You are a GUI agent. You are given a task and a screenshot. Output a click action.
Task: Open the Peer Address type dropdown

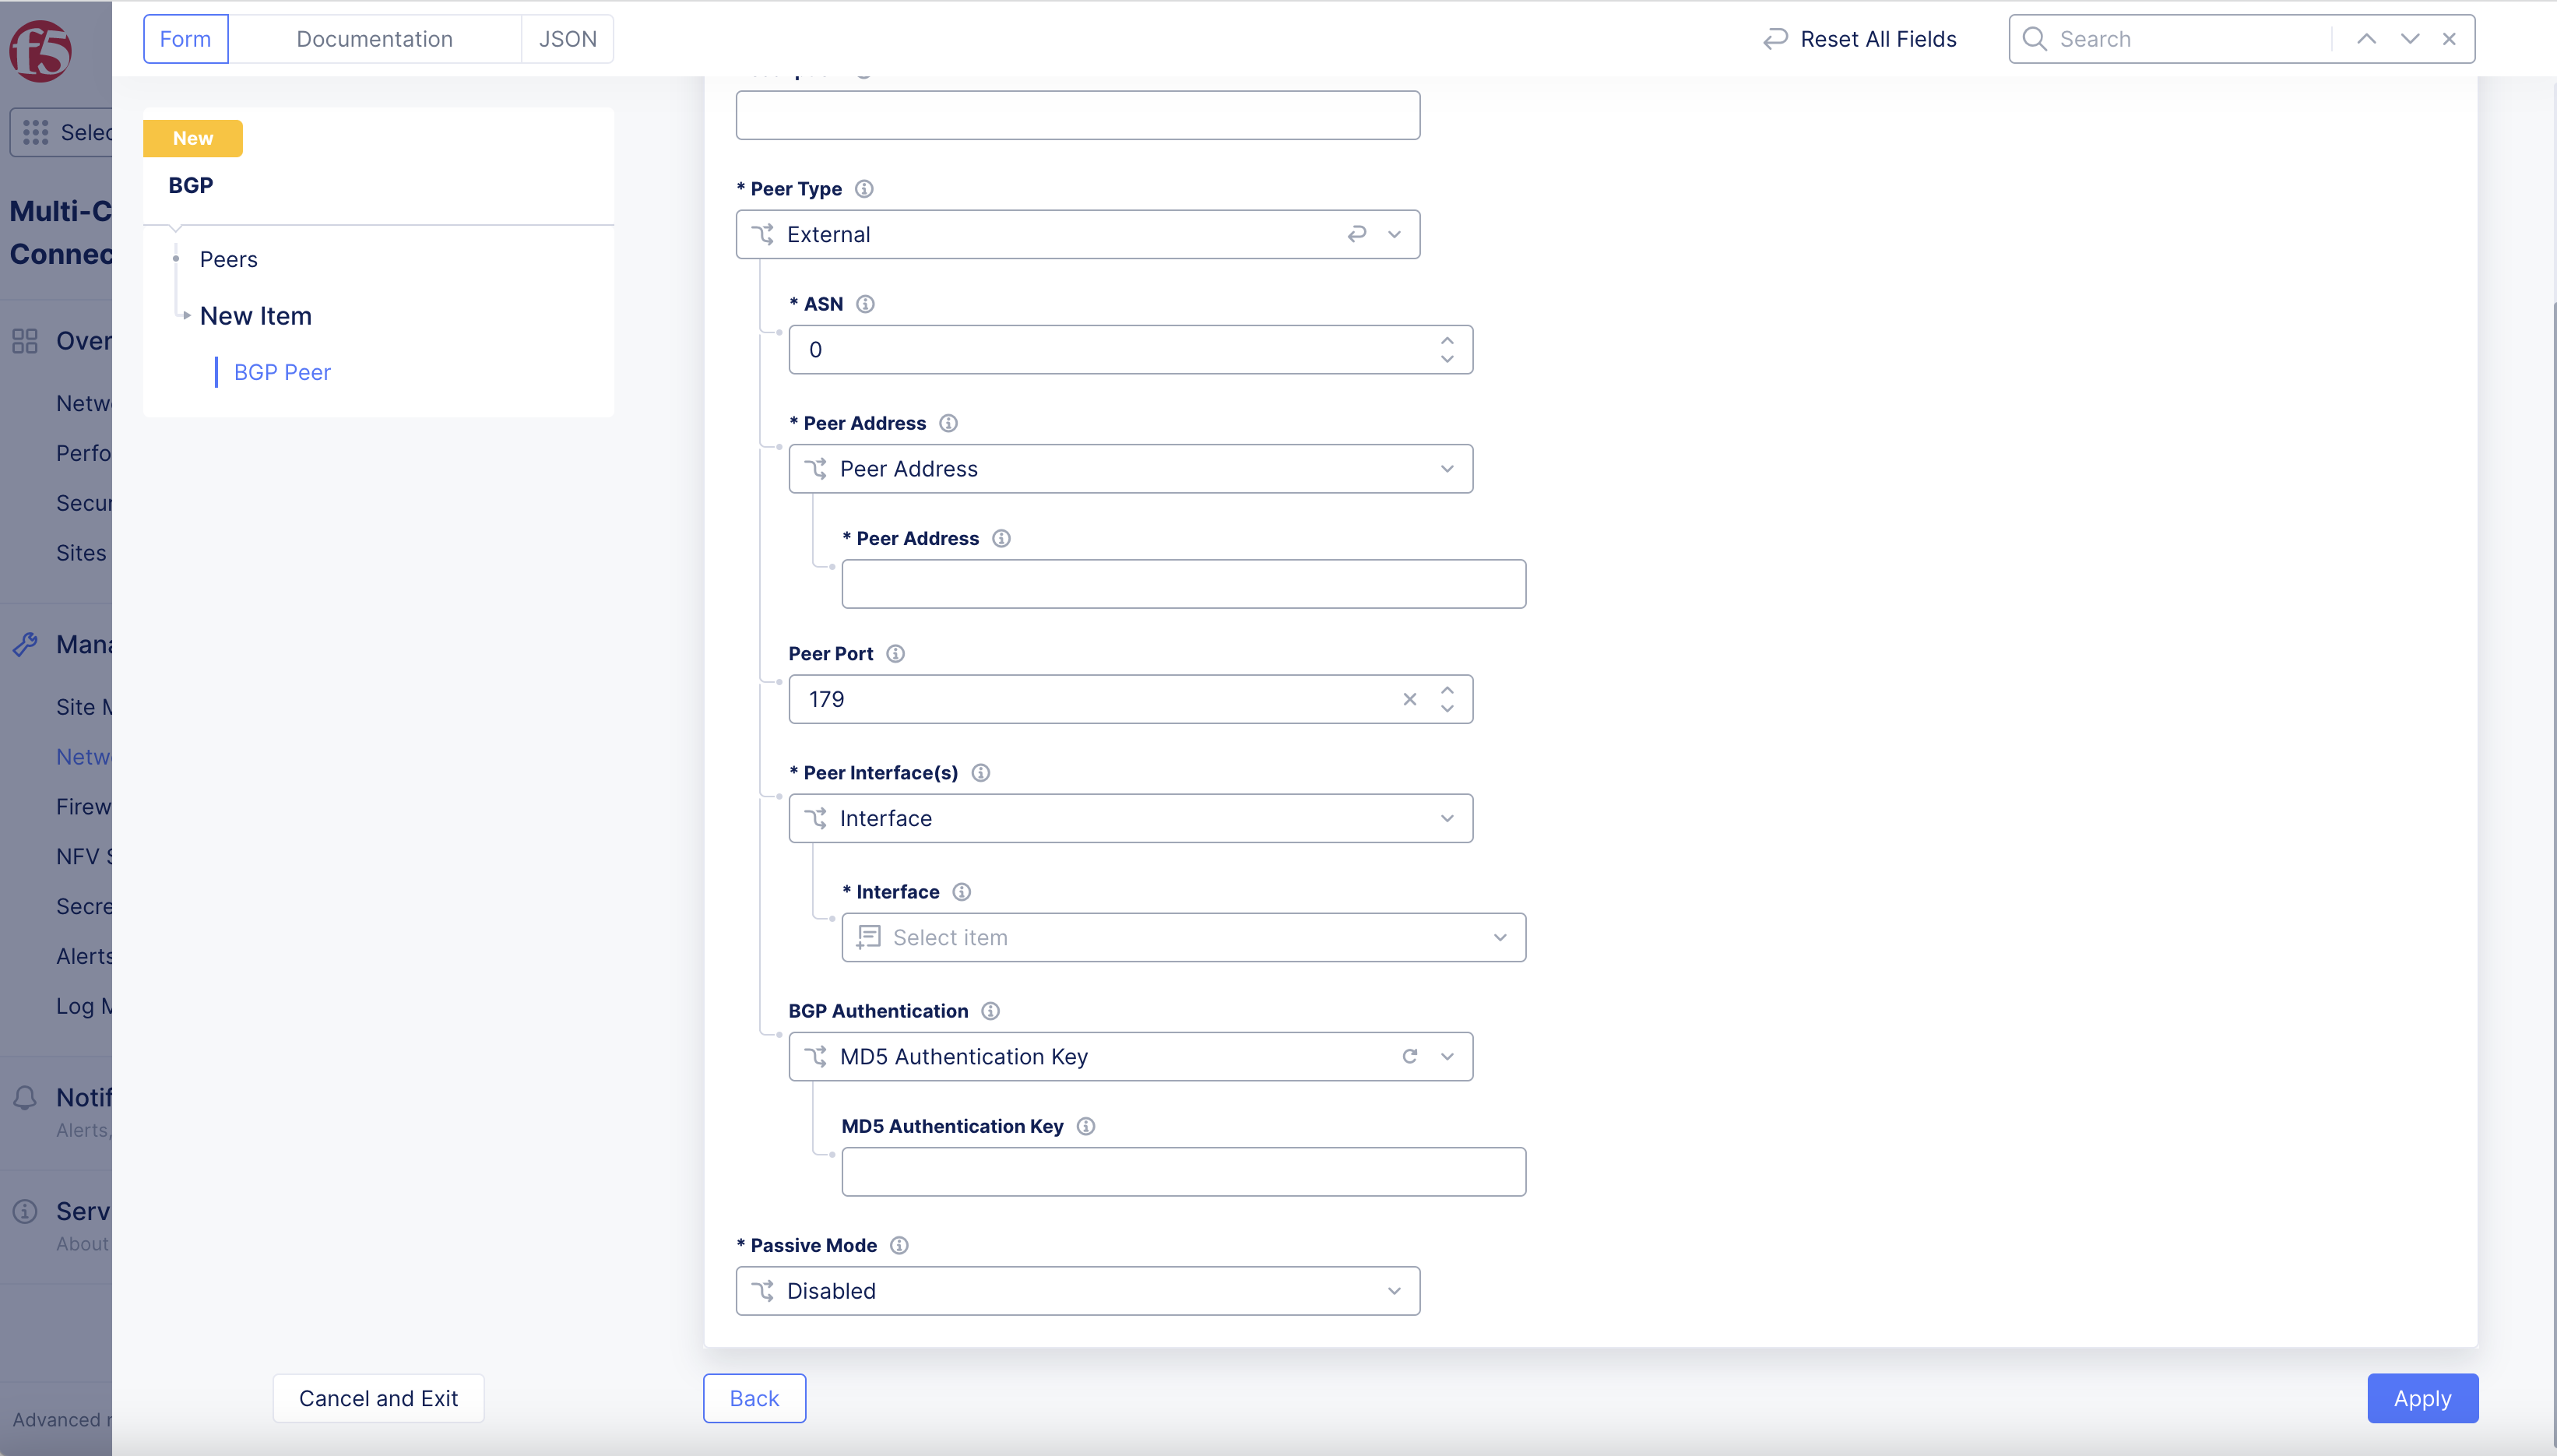click(x=1130, y=469)
